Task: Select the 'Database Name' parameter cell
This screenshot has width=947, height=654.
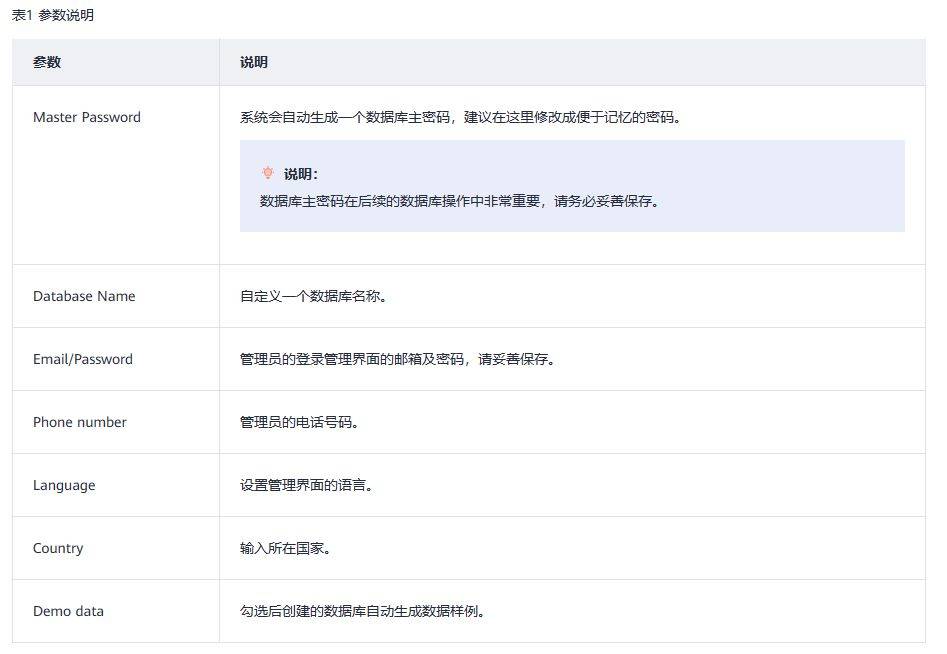Action: point(84,296)
